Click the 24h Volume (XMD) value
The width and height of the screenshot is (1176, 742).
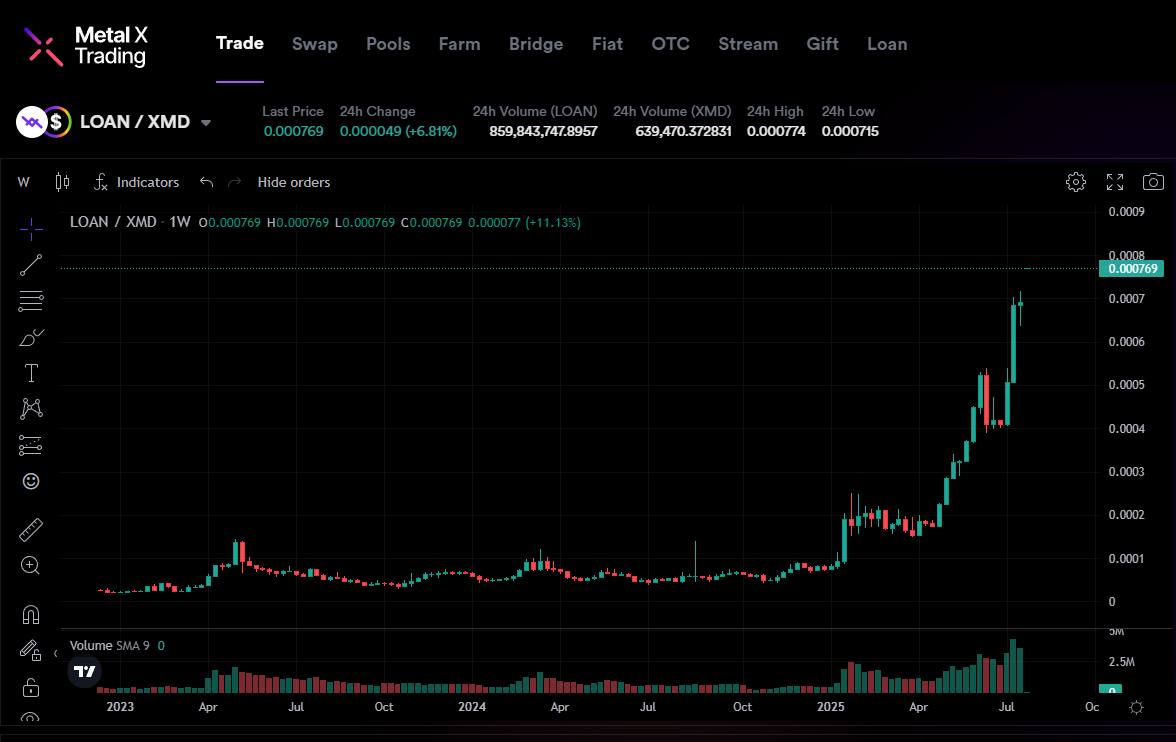point(683,131)
